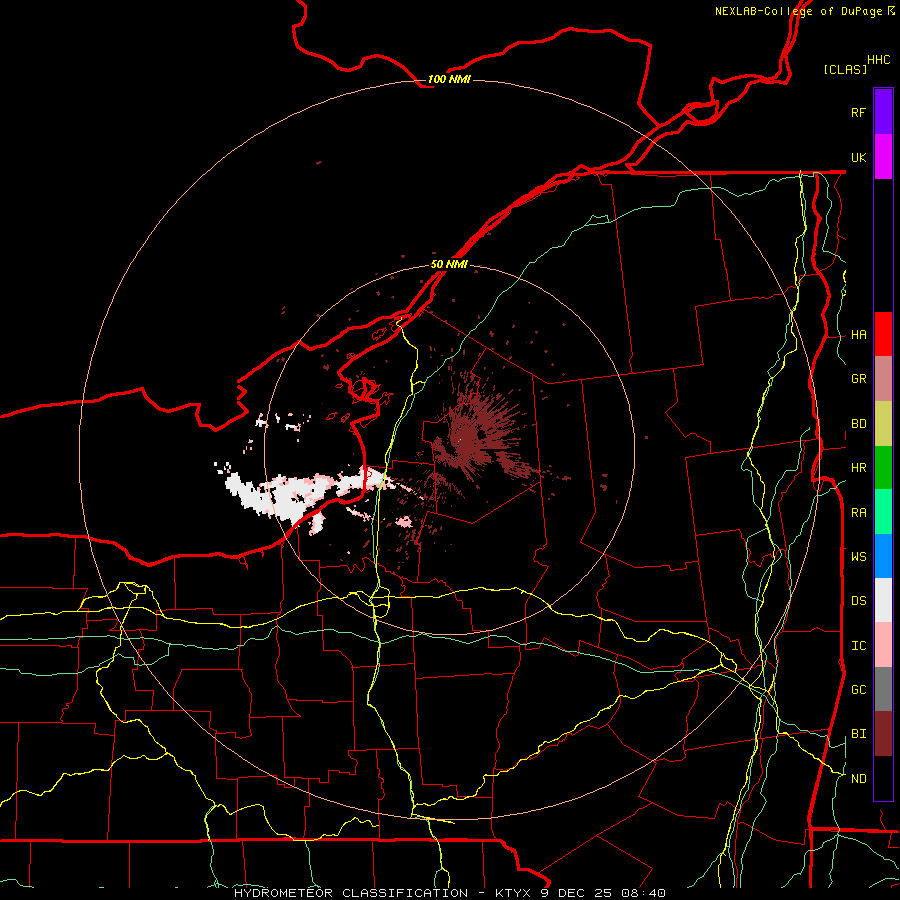Click the ND legend label
The height and width of the screenshot is (900, 900).
pos(859,779)
